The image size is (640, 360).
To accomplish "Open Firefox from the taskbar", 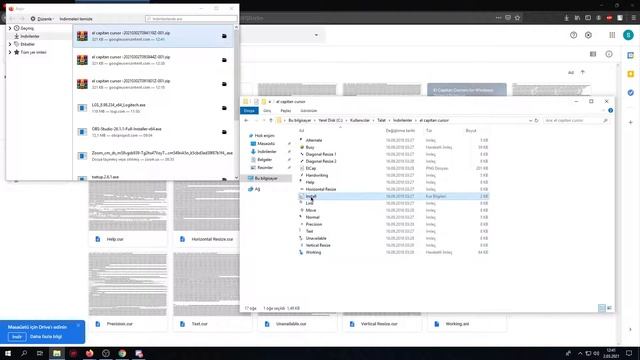I will point(89,353).
